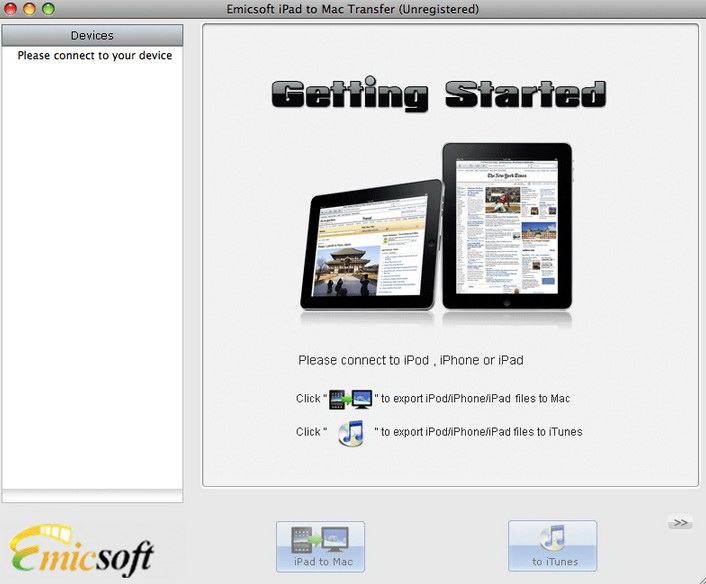Image resolution: width=706 pixels, height=584 pixels.
Task: Close the window with the red button
Action: pos(10,9)
